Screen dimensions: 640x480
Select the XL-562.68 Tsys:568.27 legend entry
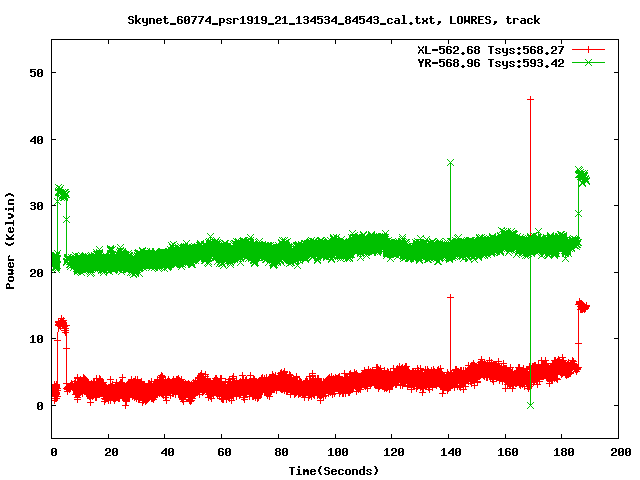491,50
